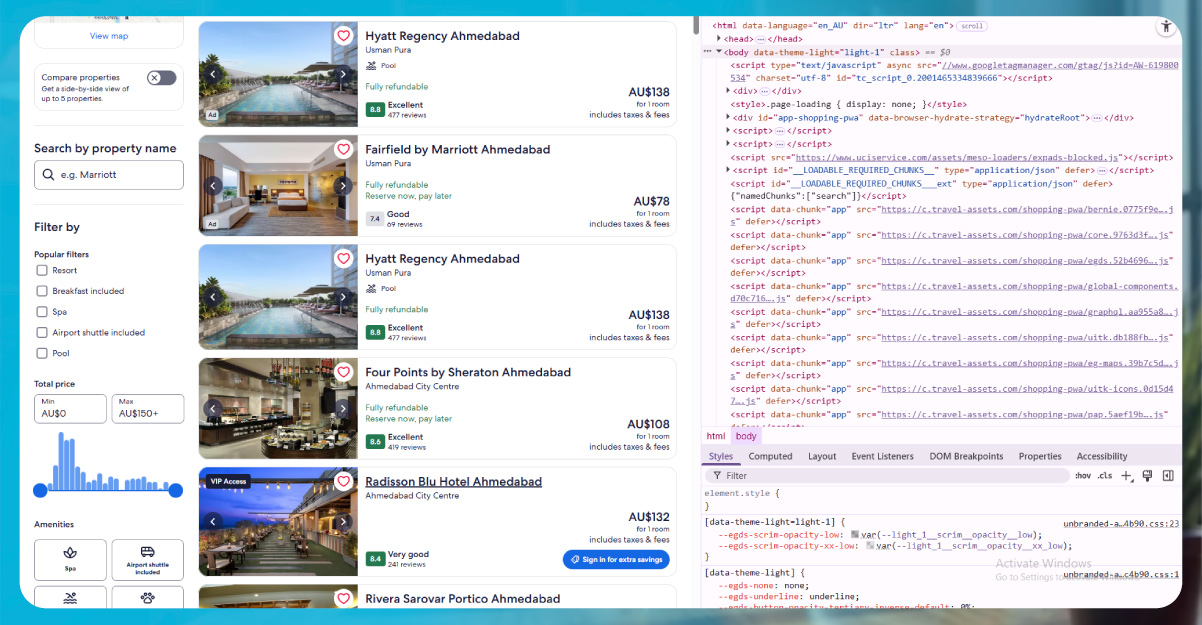Click Sign in for extra savings
Screen dimensions: 1202x625
click(615, 559)
